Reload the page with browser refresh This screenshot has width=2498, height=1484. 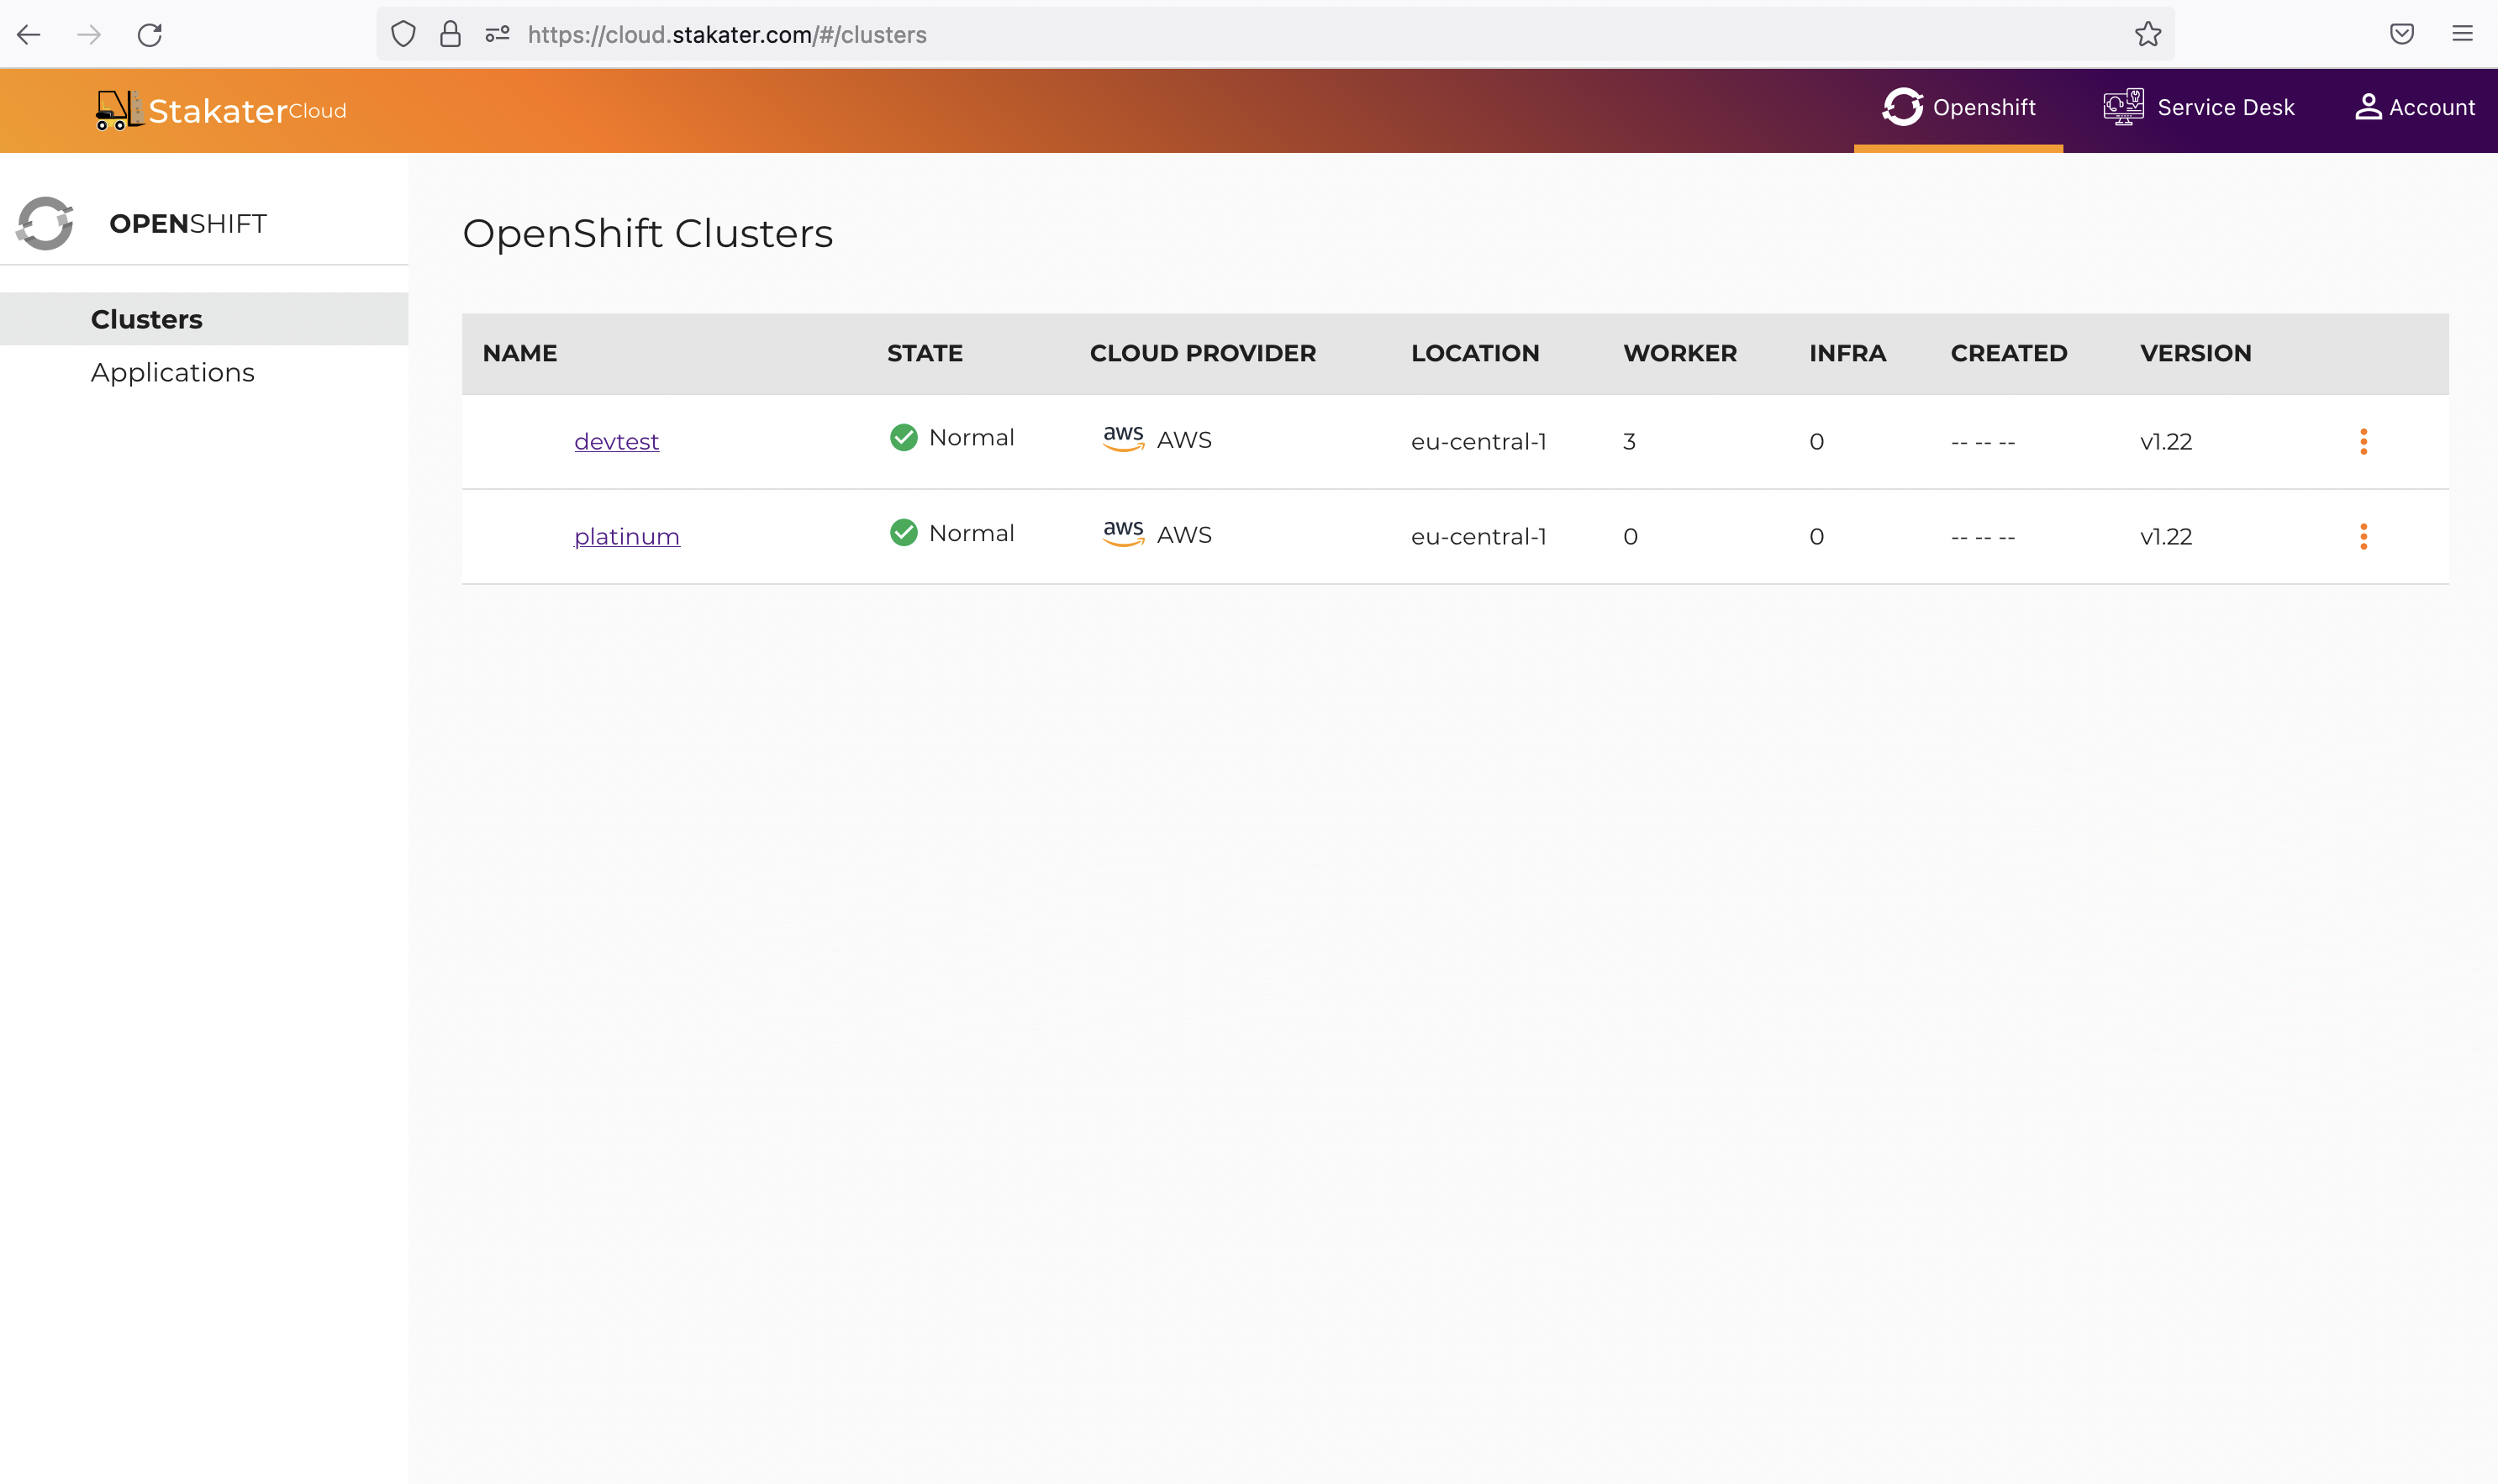pyautogui.click(x=150, y=35)
